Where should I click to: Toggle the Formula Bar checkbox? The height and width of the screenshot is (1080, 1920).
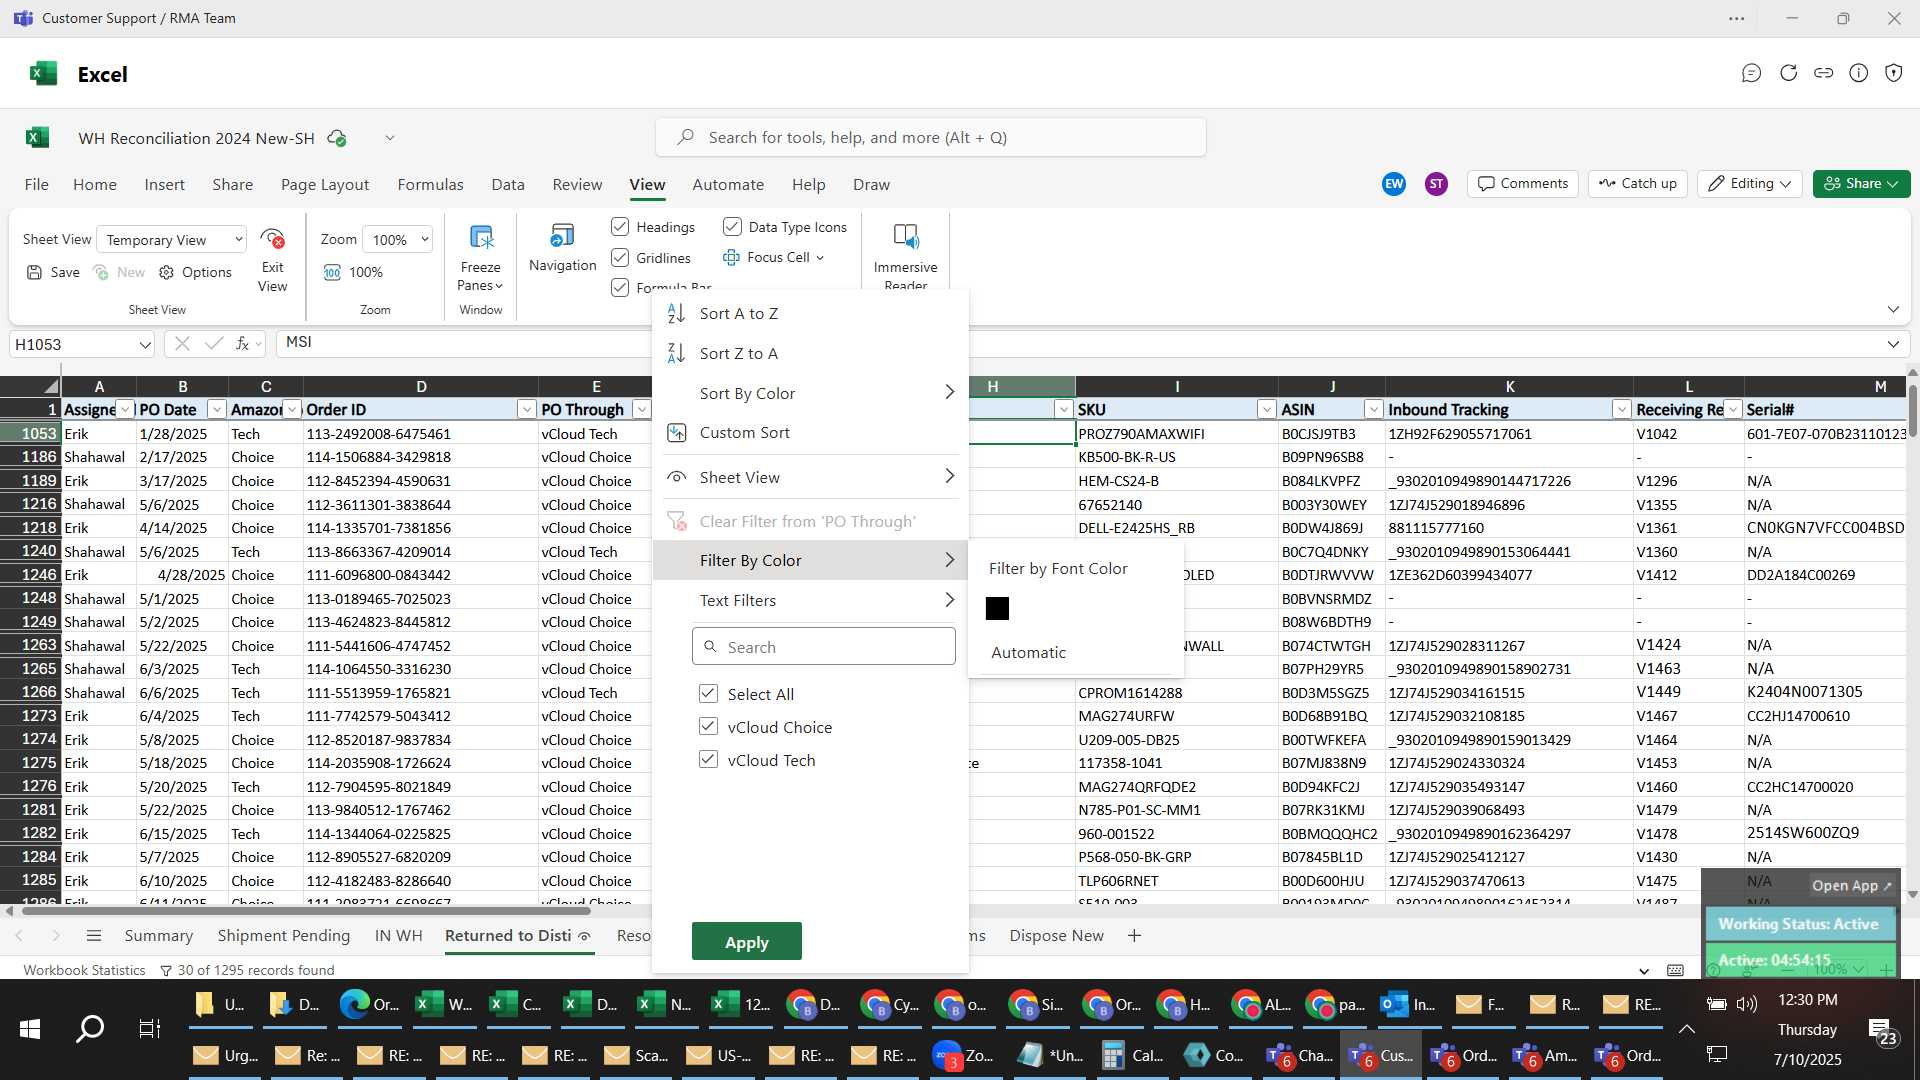coord(620,288)
